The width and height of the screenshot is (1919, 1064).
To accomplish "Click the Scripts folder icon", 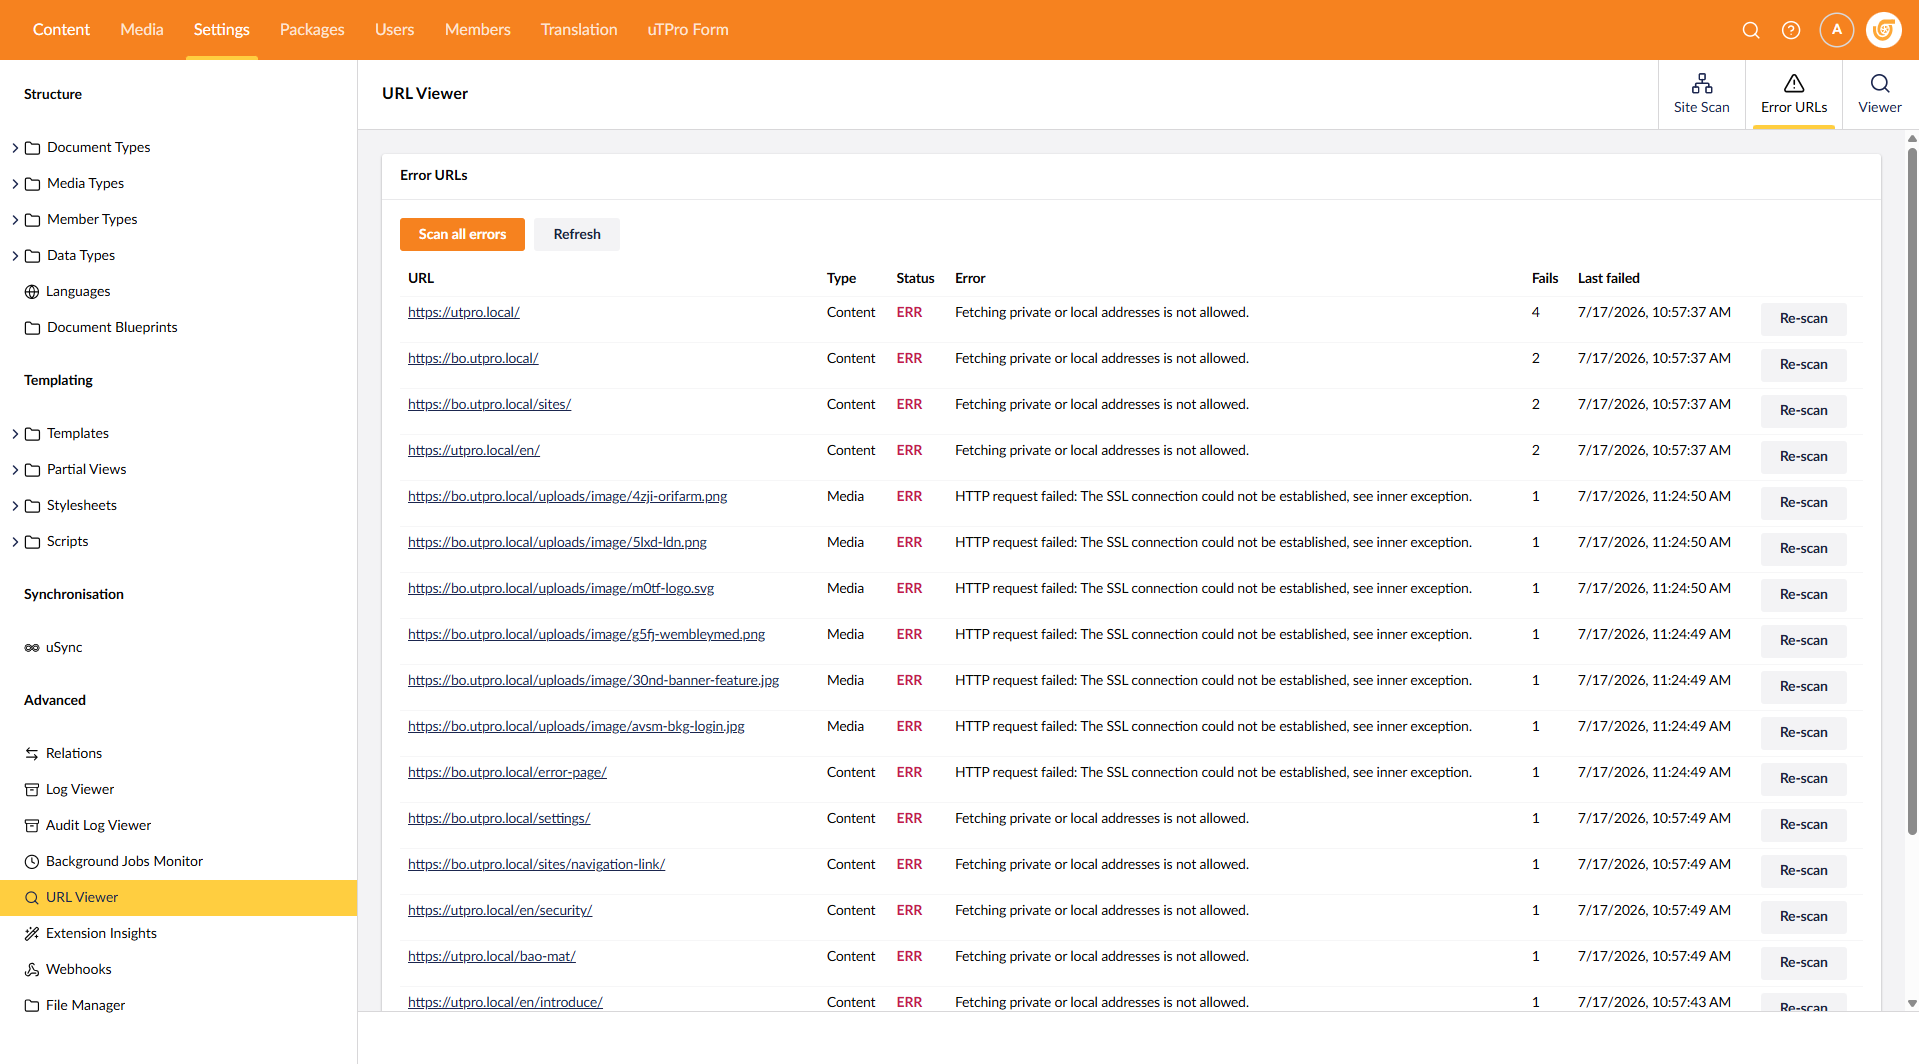I will (32, 542).
